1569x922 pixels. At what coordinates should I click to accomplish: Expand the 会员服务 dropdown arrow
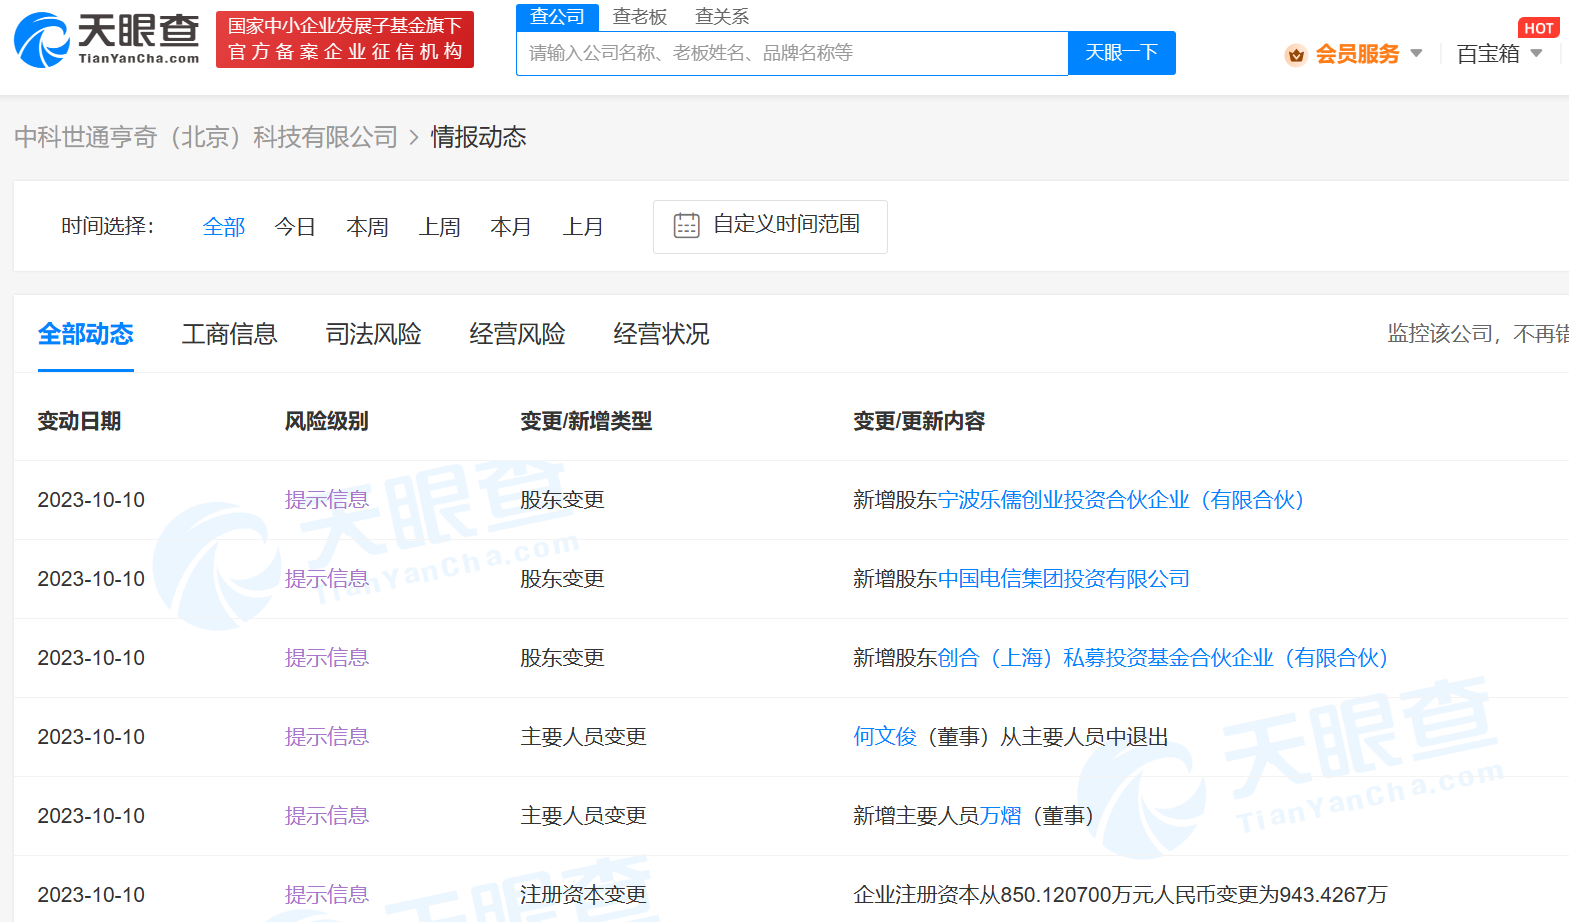pyautogui.click(x=1416, y=54)
